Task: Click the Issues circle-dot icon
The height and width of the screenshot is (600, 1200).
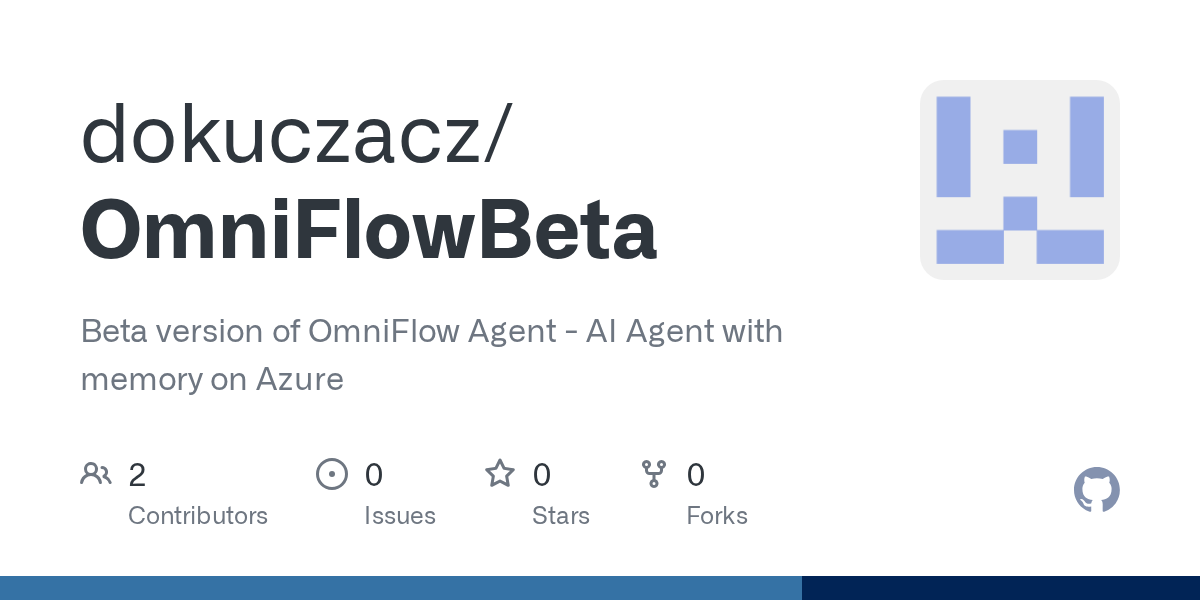Action: (331, 474)
